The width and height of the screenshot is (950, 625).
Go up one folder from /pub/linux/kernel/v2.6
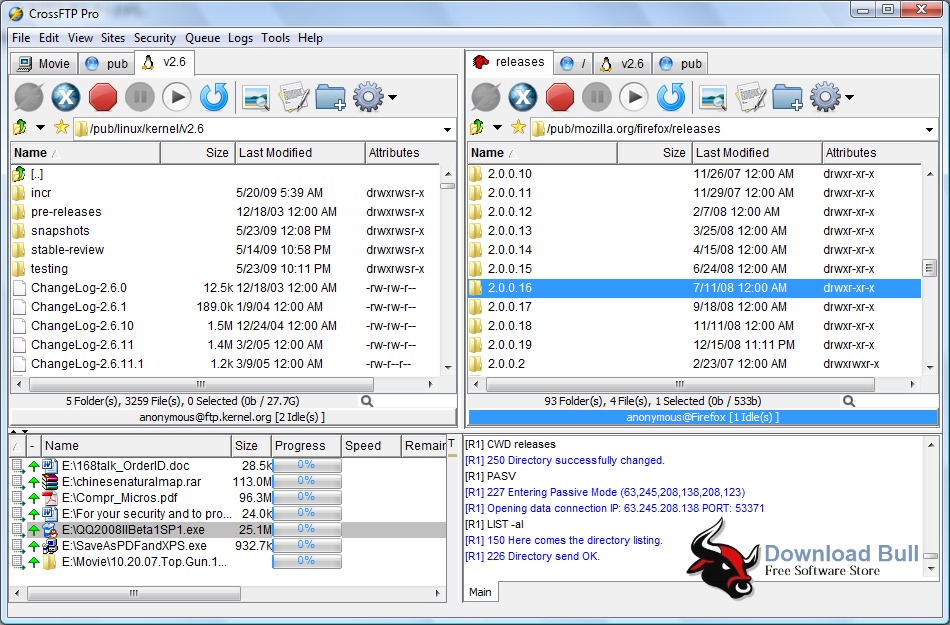(x=20, y=128)
